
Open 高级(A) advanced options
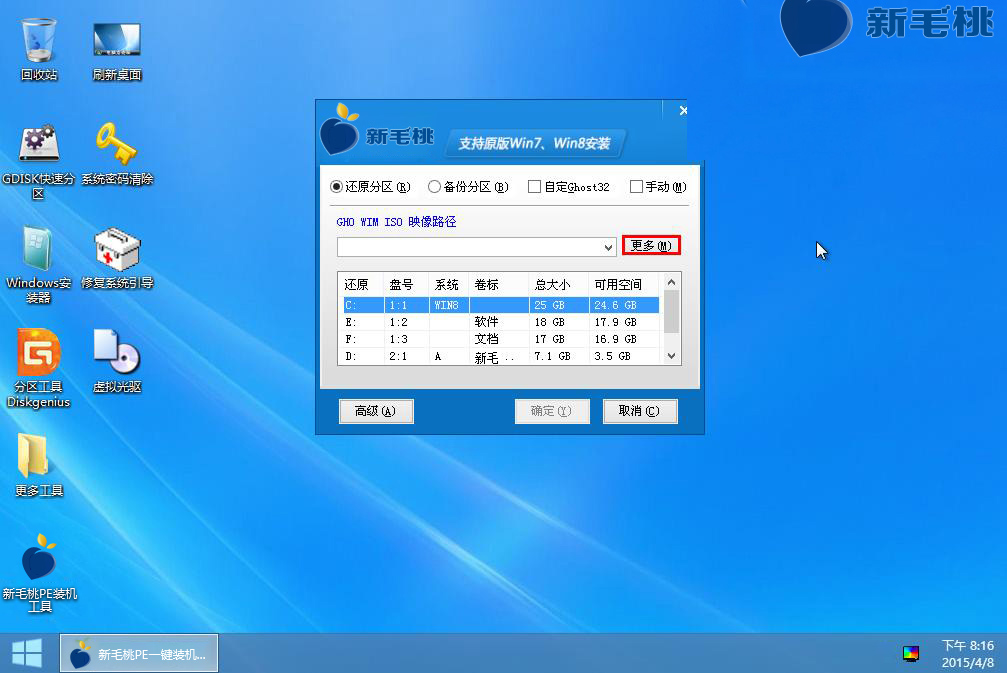[376, 411]
